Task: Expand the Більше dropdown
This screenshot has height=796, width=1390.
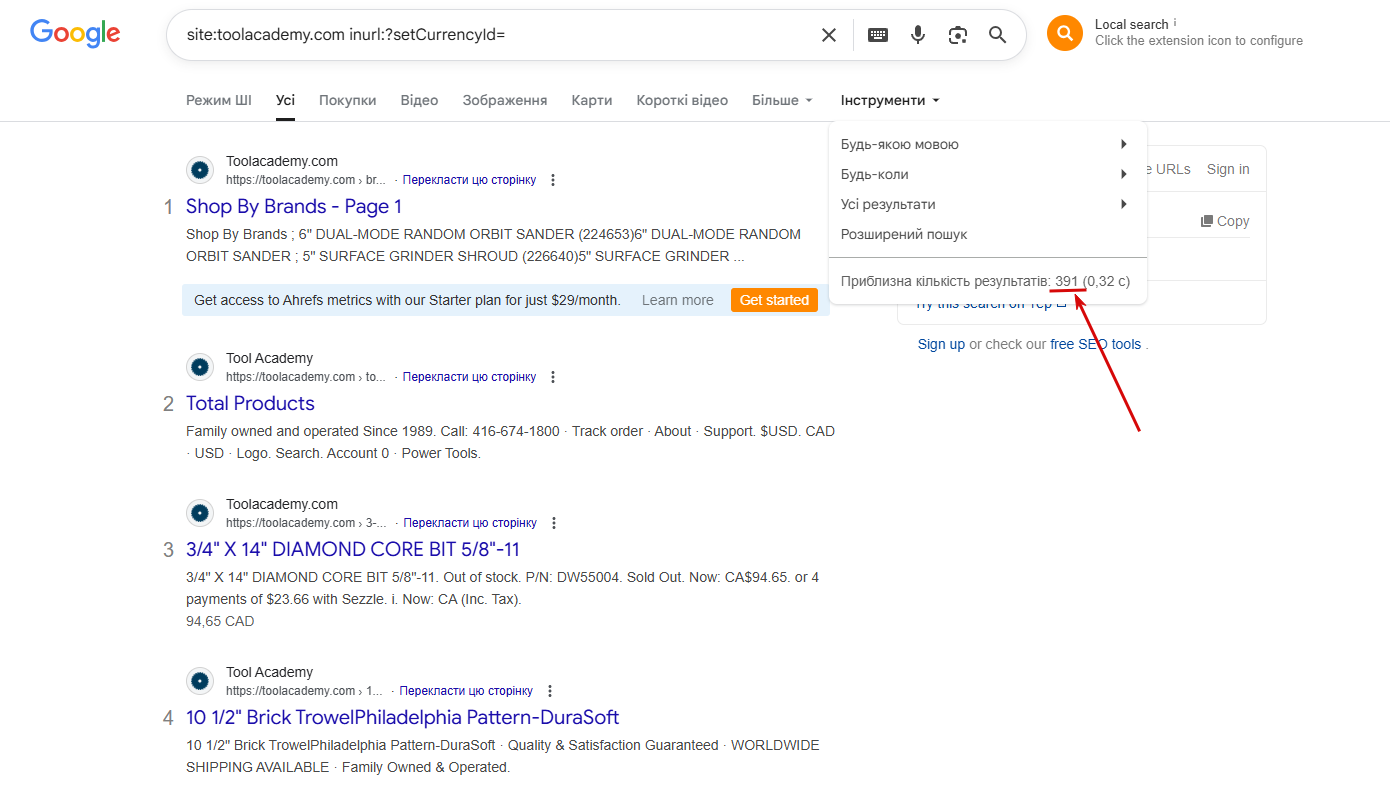Action: click(783, 100)
